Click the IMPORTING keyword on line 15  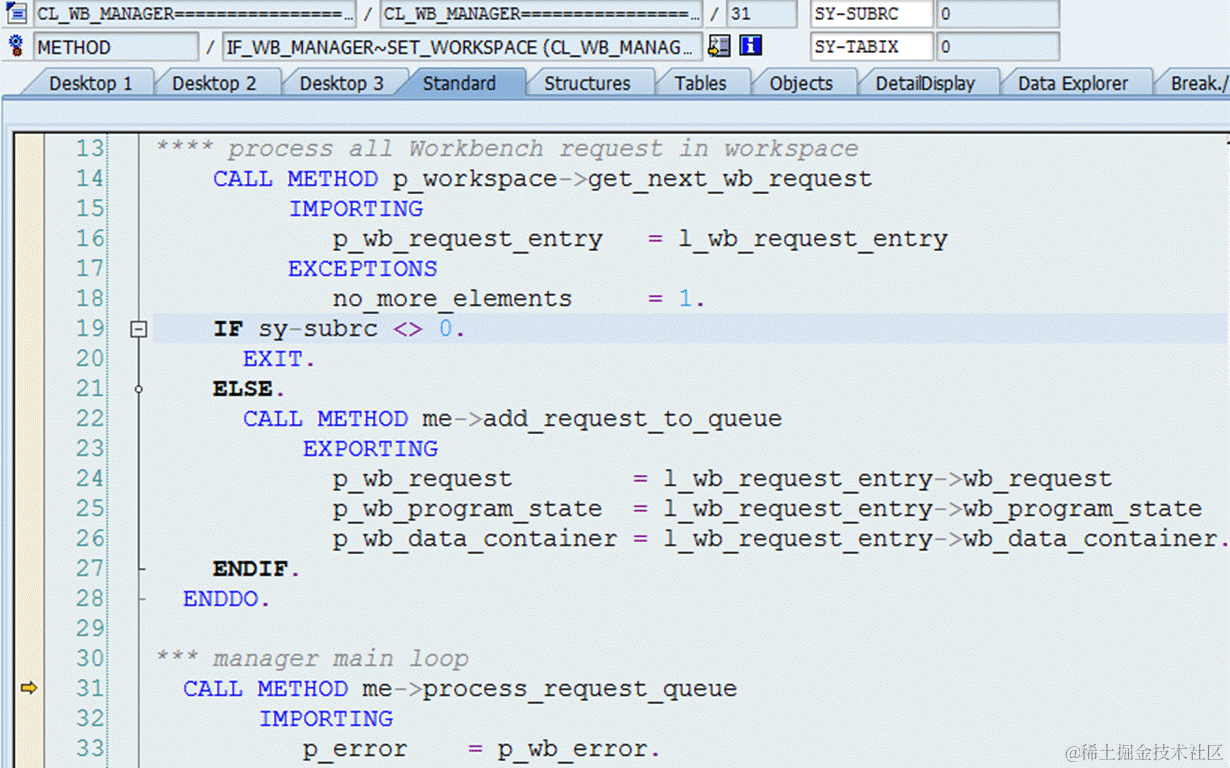[x=356, y=208]
